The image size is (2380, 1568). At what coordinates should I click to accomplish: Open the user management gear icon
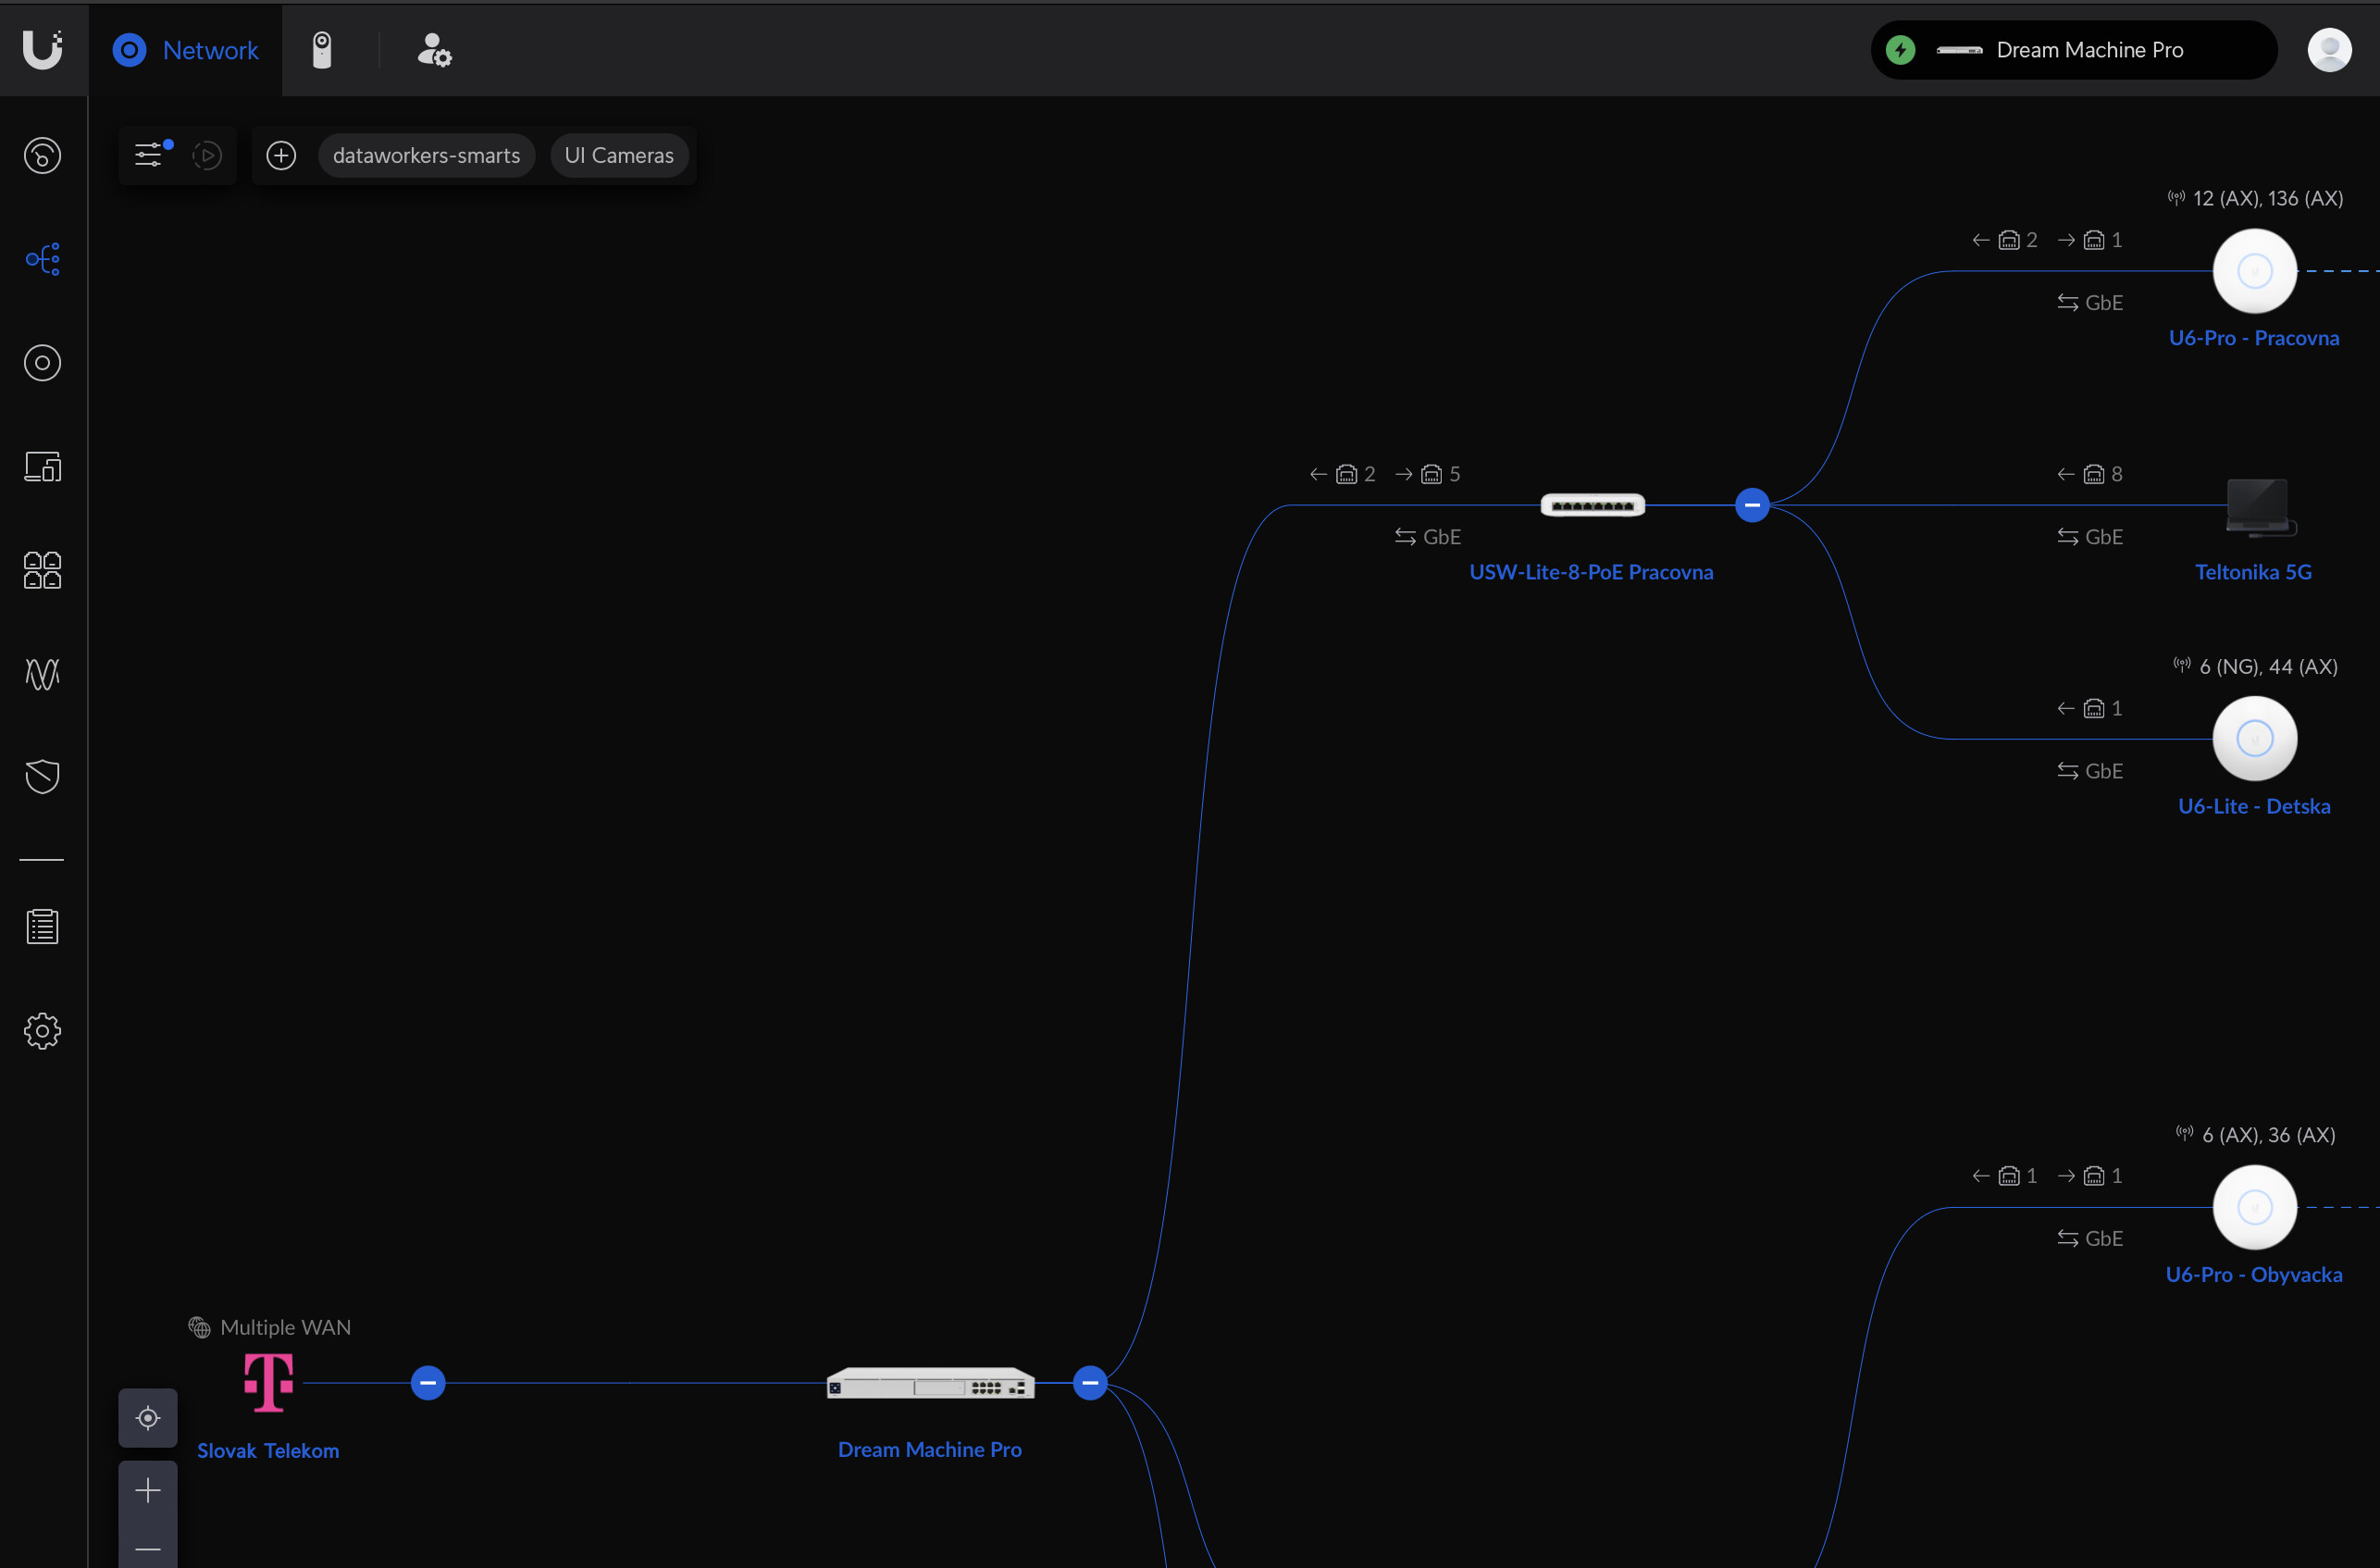point(434,50)
